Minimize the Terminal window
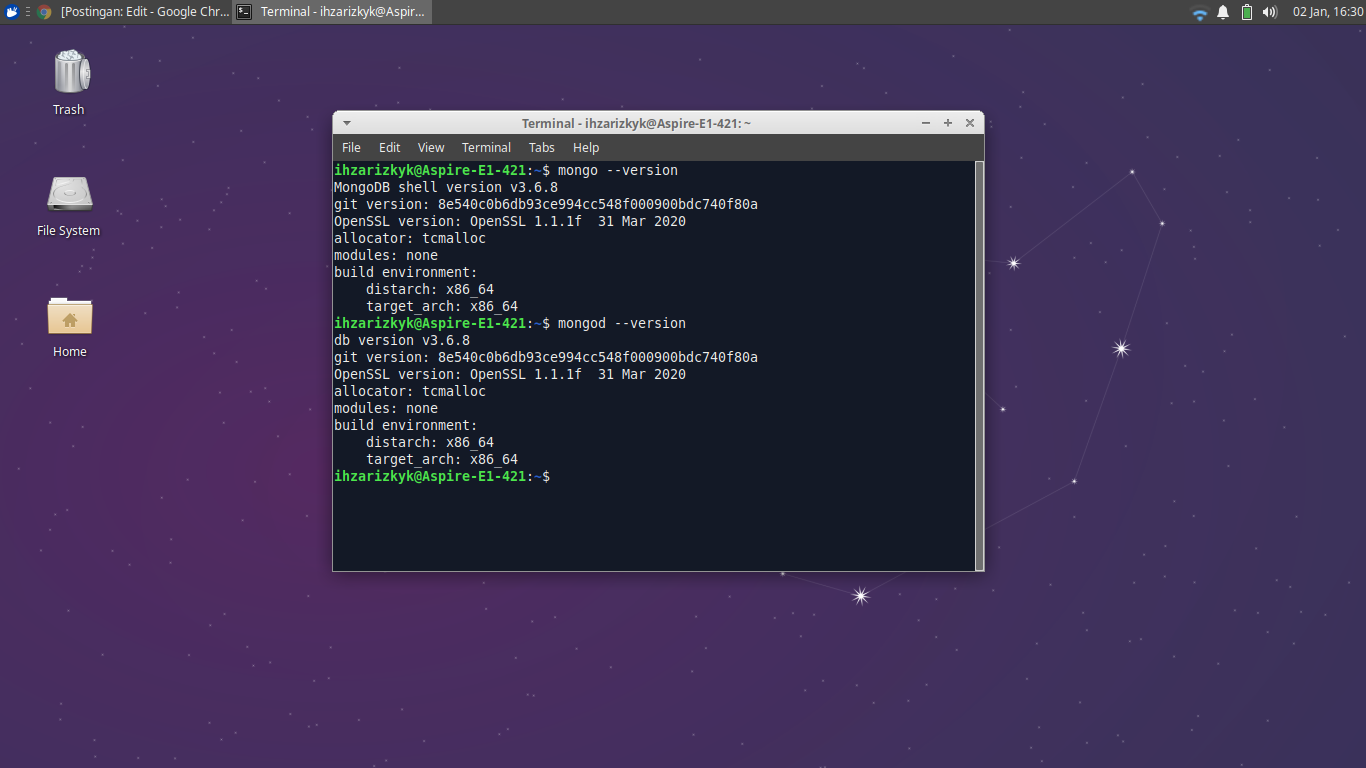This screenshot has width=1366, height=768. pyautogui.click(x=926, y=123)
